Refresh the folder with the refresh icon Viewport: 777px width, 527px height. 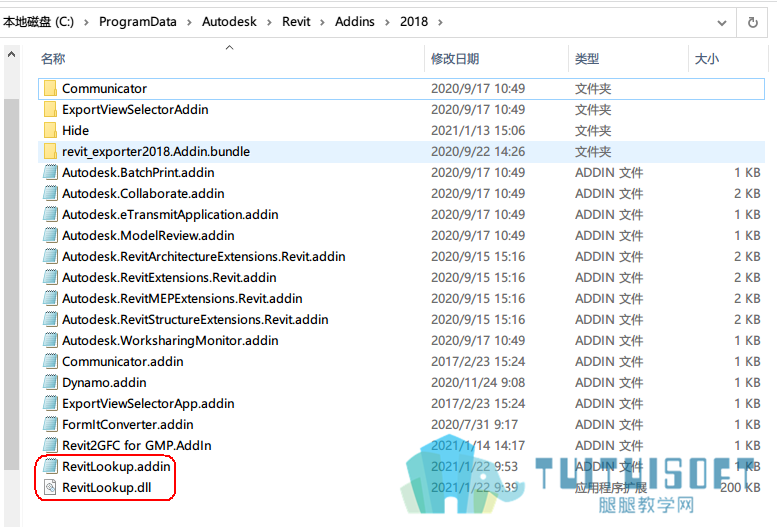pos(752,22)
